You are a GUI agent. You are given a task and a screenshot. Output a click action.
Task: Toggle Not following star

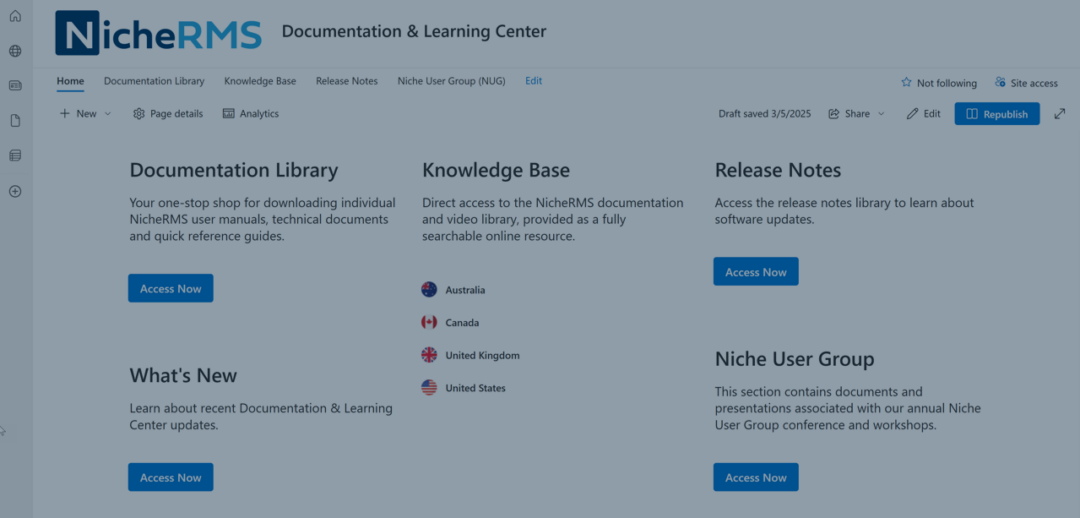pos(938,83)
